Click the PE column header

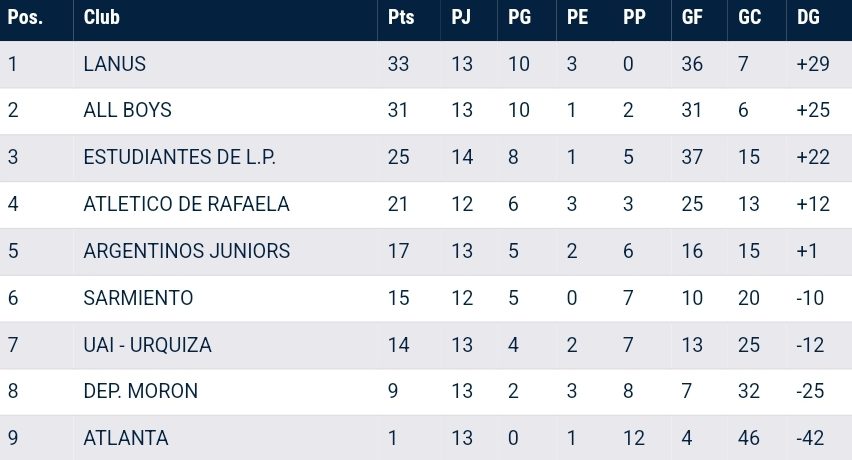pyautogui.click(x=577, y=17)
